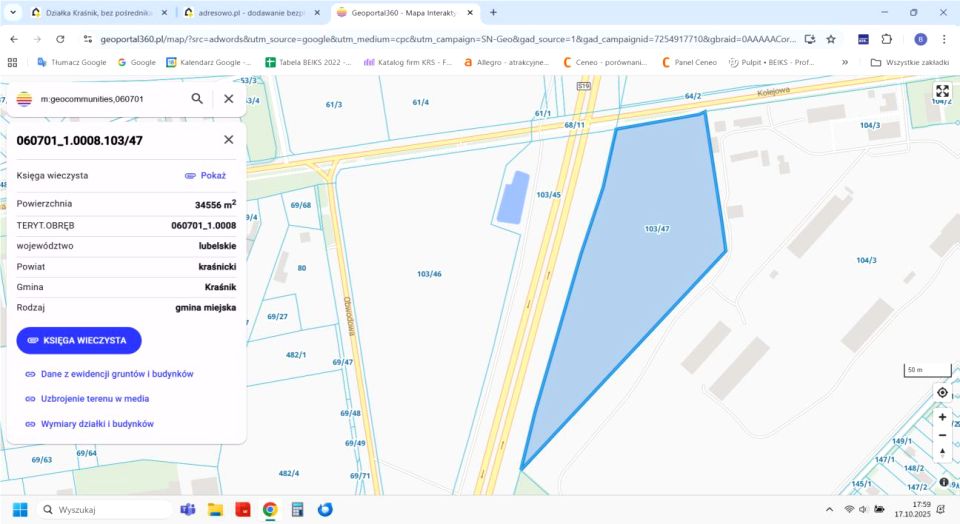The height and width of the screenshot is (524, 960).
Task: Toggle fullscreen map view icon
Action: (942, 91)
